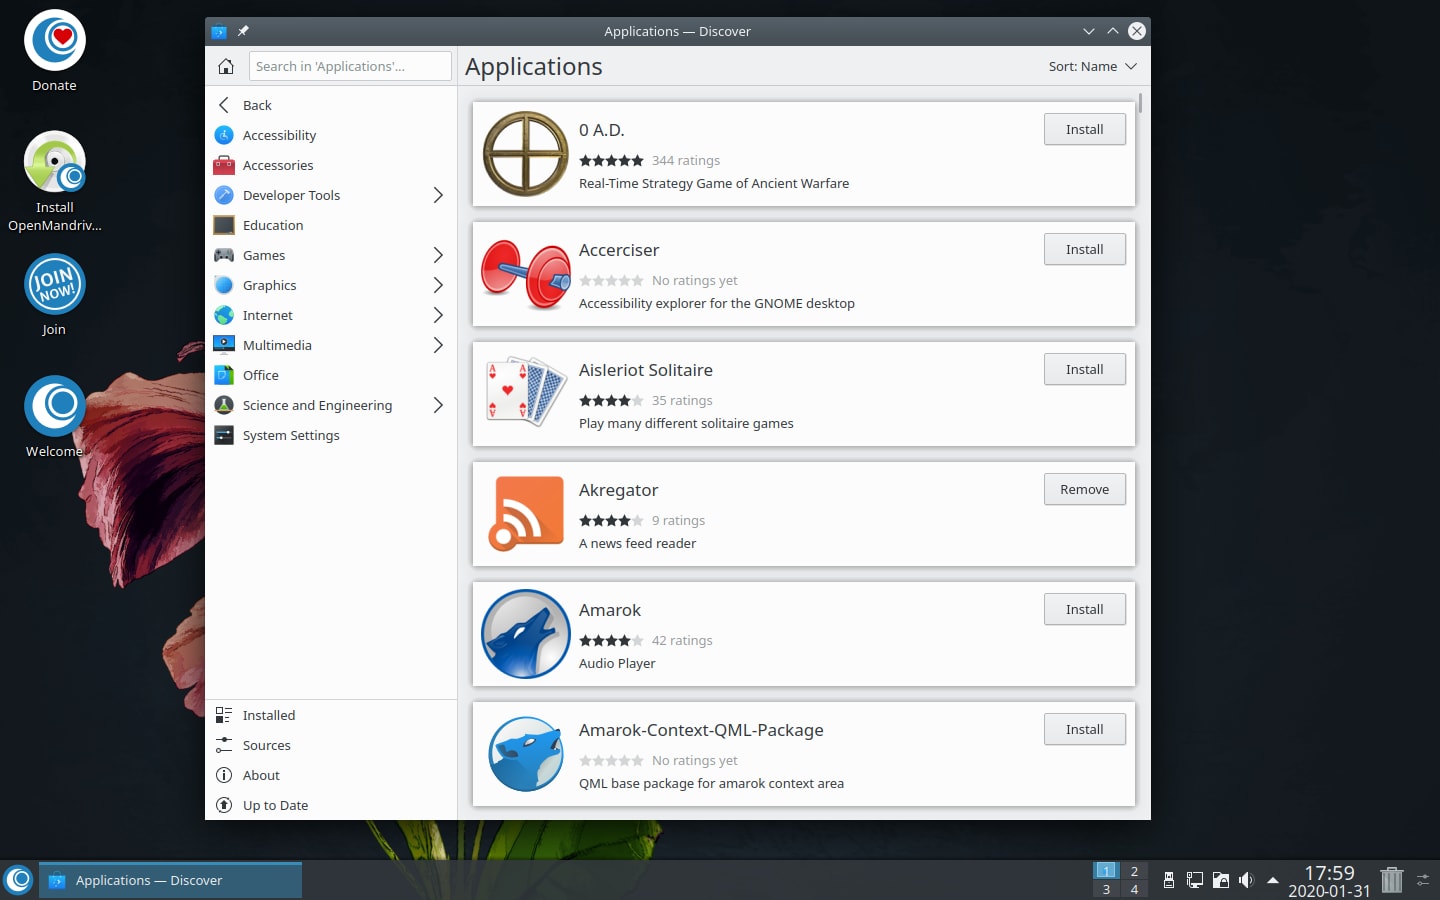Open the Sort: Name dropdown

coord(1092,67)
